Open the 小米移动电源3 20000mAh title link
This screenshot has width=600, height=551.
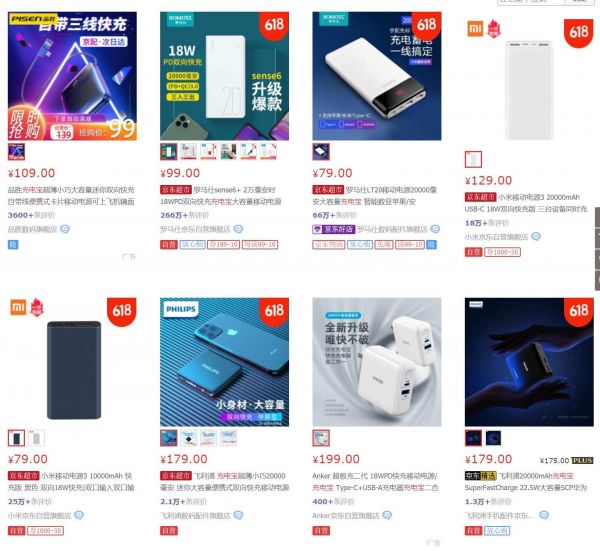coord(526,203)
